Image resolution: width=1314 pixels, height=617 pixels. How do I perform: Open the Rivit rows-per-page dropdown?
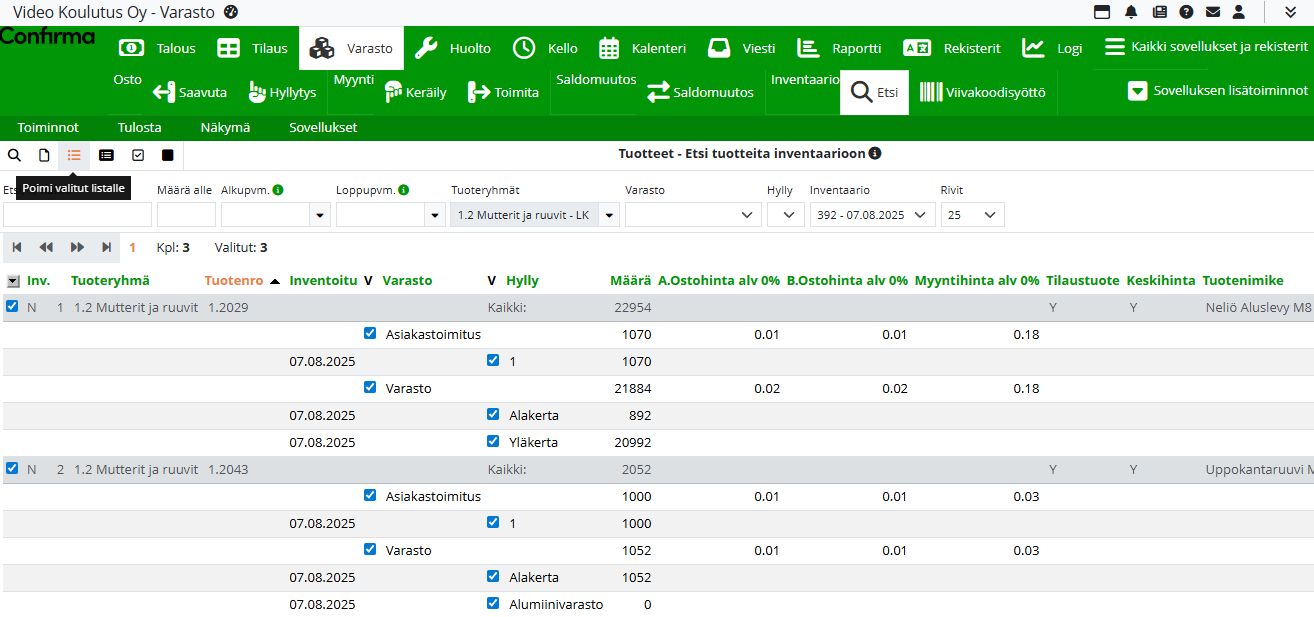pyautogui.click(x=972, y=215)
